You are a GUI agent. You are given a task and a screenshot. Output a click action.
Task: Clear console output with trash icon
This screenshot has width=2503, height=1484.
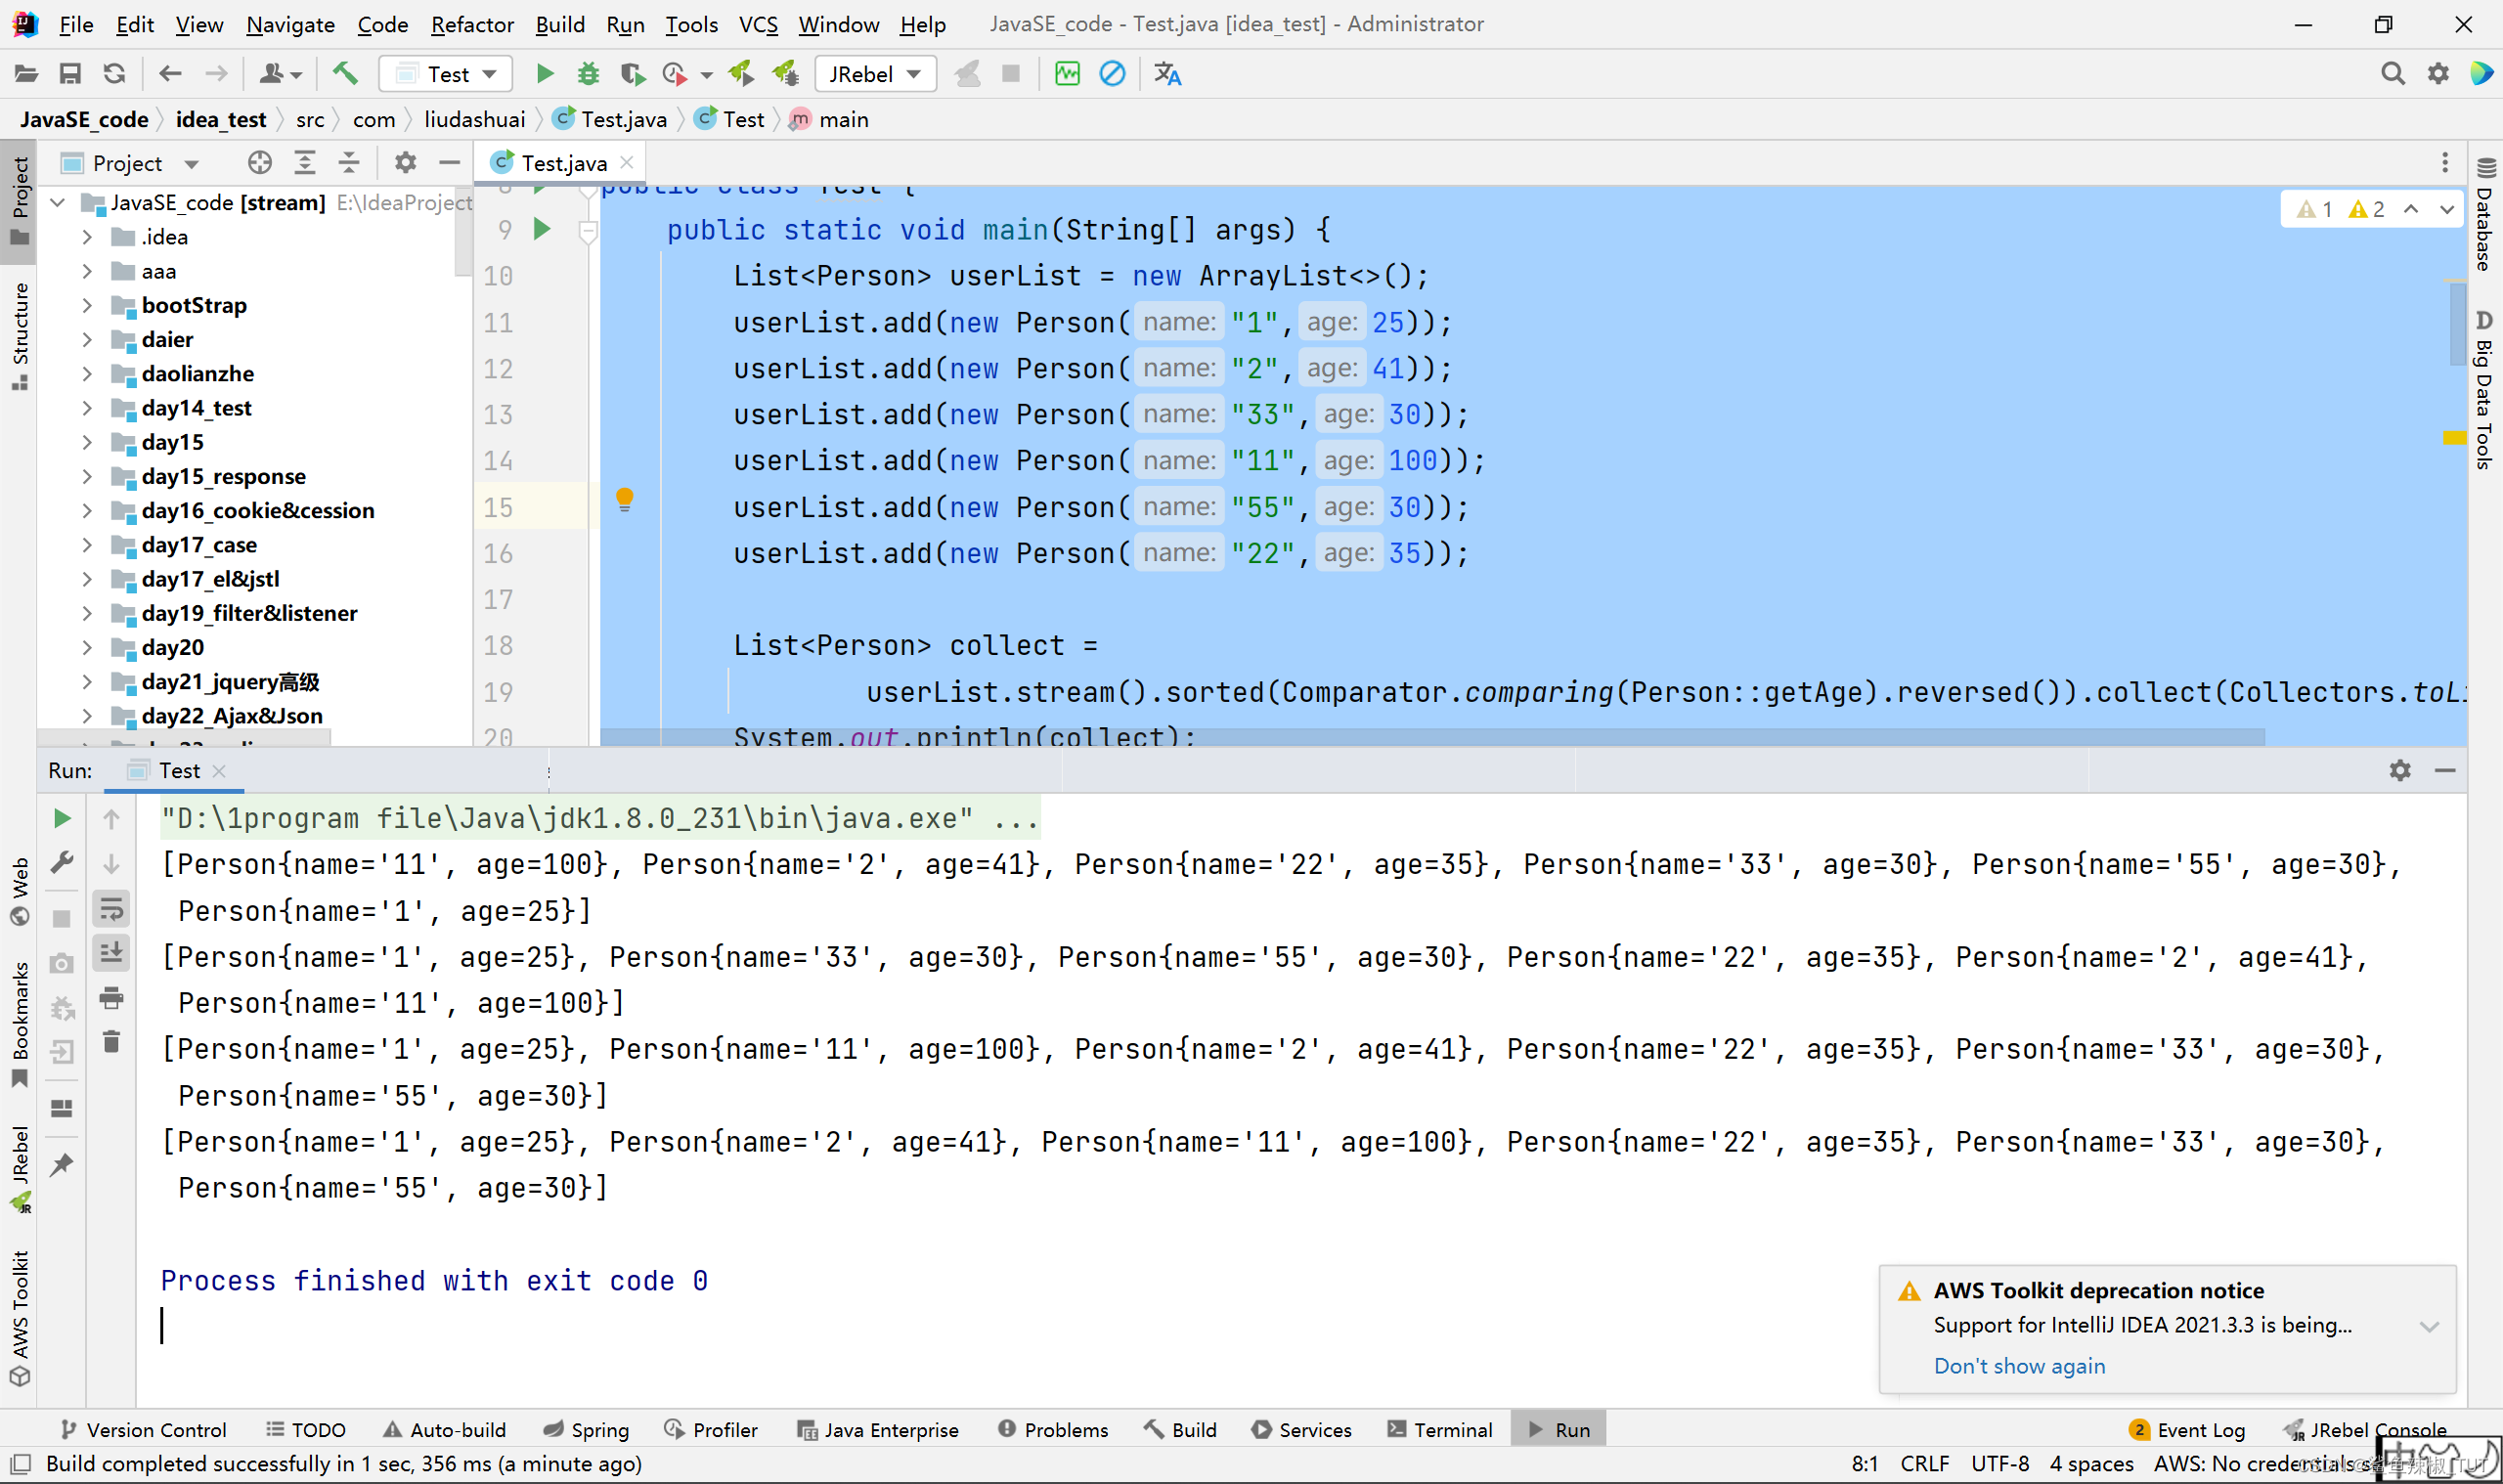click(112, 1042)
